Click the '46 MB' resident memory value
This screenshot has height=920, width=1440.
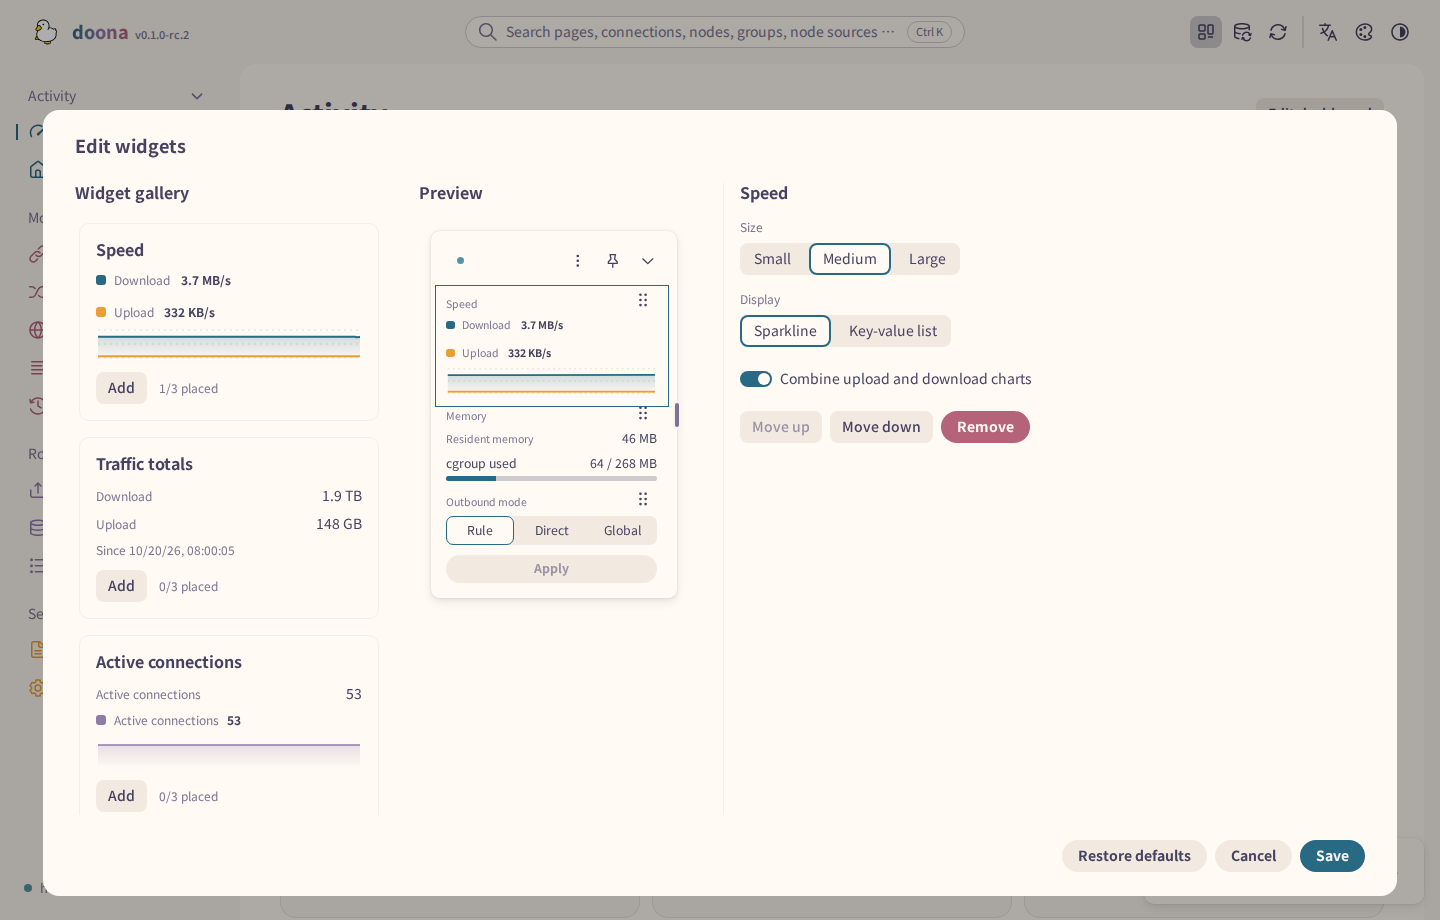639,439
